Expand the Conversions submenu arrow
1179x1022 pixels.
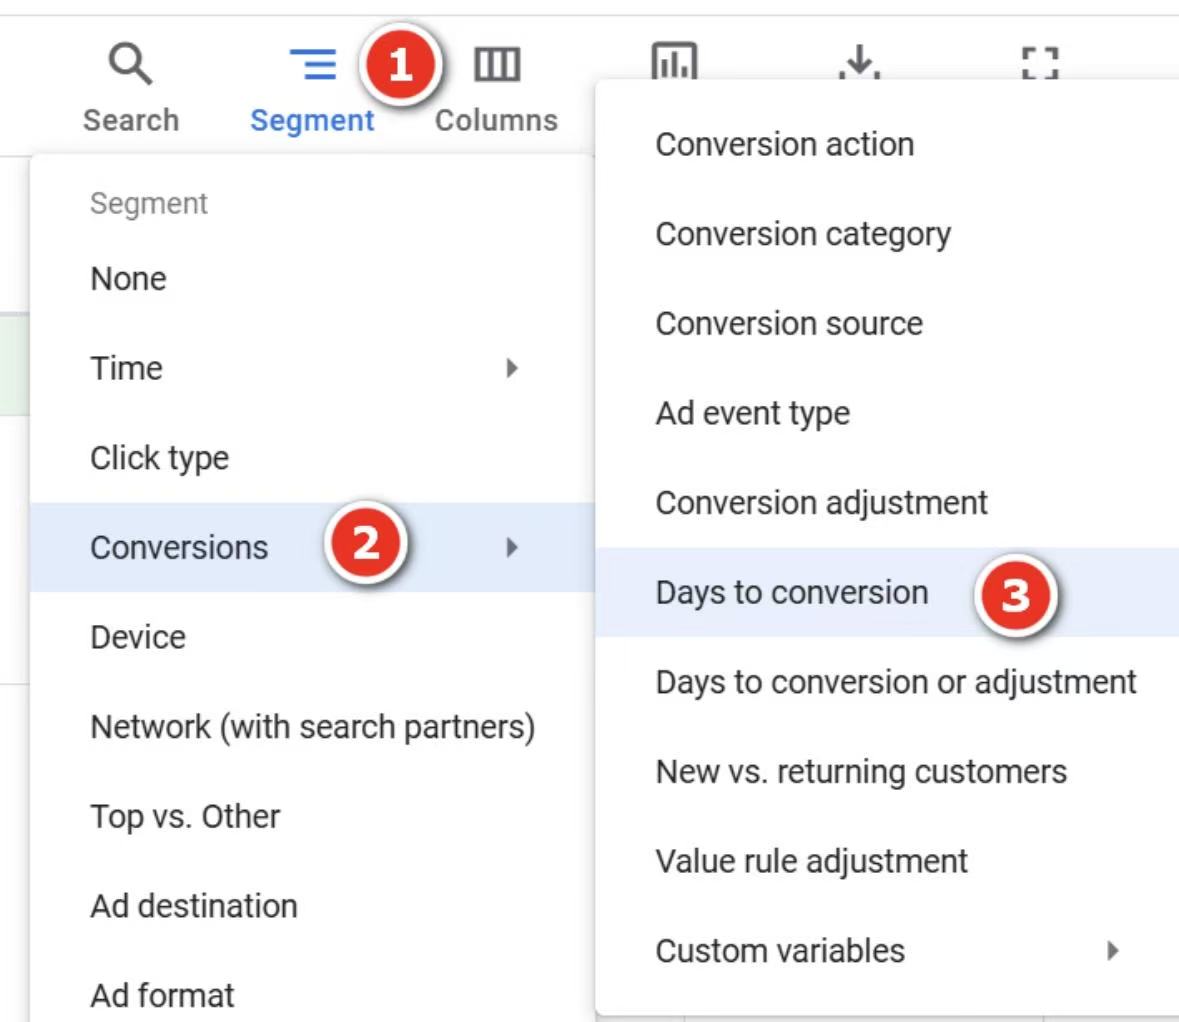click(512, 547)
